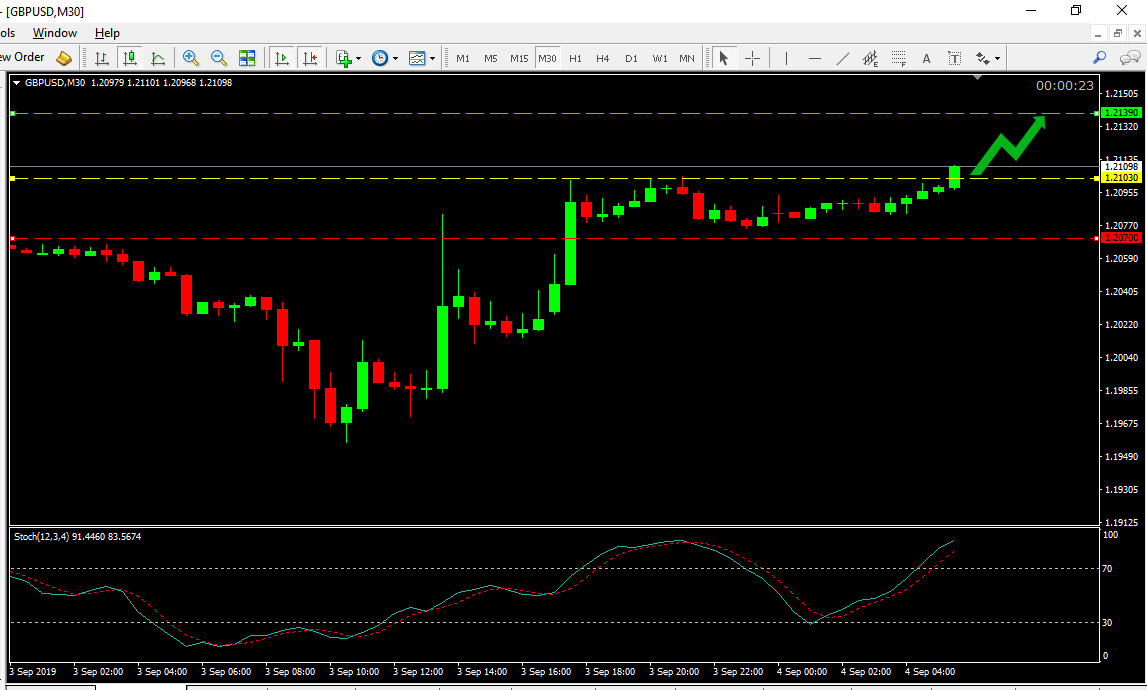Click the white 1.21098 current price label
1147x690 pixels.
pos(1121,167)
